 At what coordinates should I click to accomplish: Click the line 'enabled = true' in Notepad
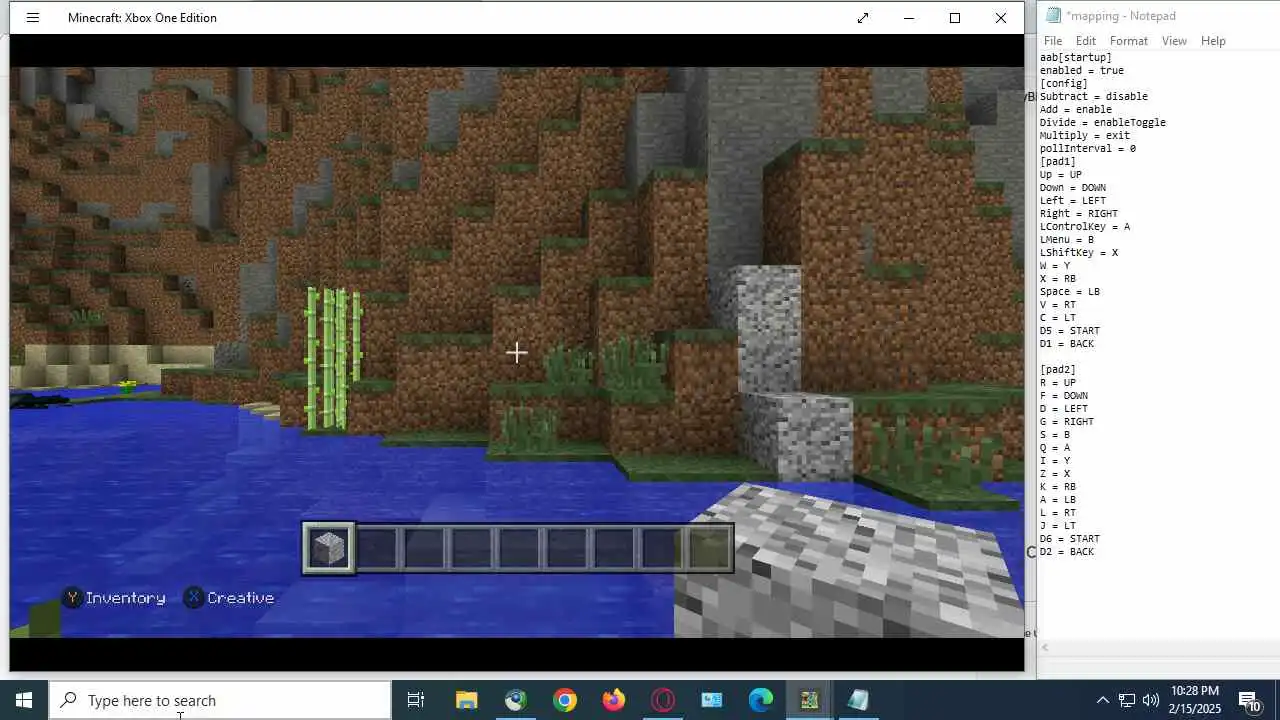(x=1082, y=71)
